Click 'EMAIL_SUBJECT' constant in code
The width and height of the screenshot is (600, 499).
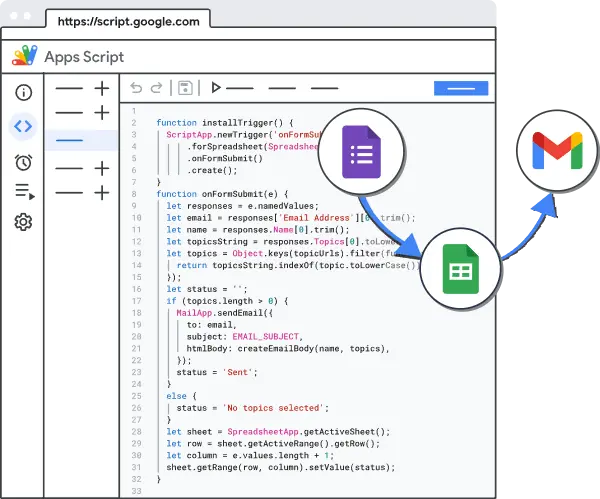tap(266, 337)
